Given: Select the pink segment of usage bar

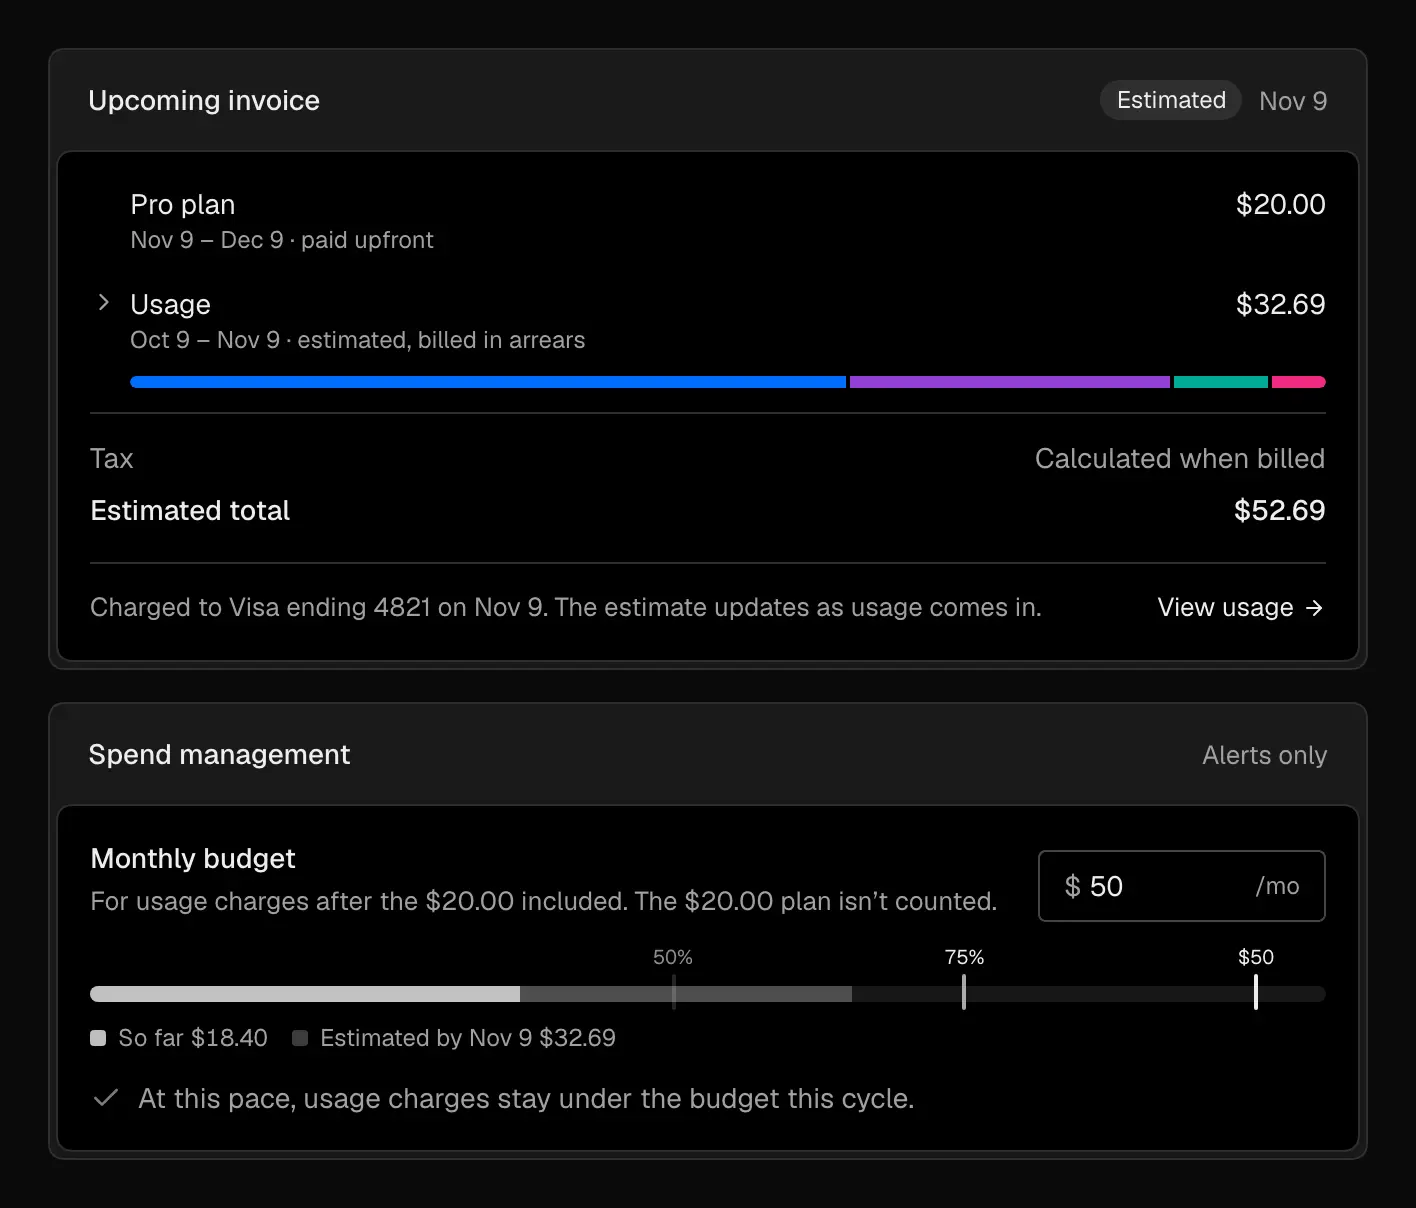Looking at the screenshot, I should 1299,382.
